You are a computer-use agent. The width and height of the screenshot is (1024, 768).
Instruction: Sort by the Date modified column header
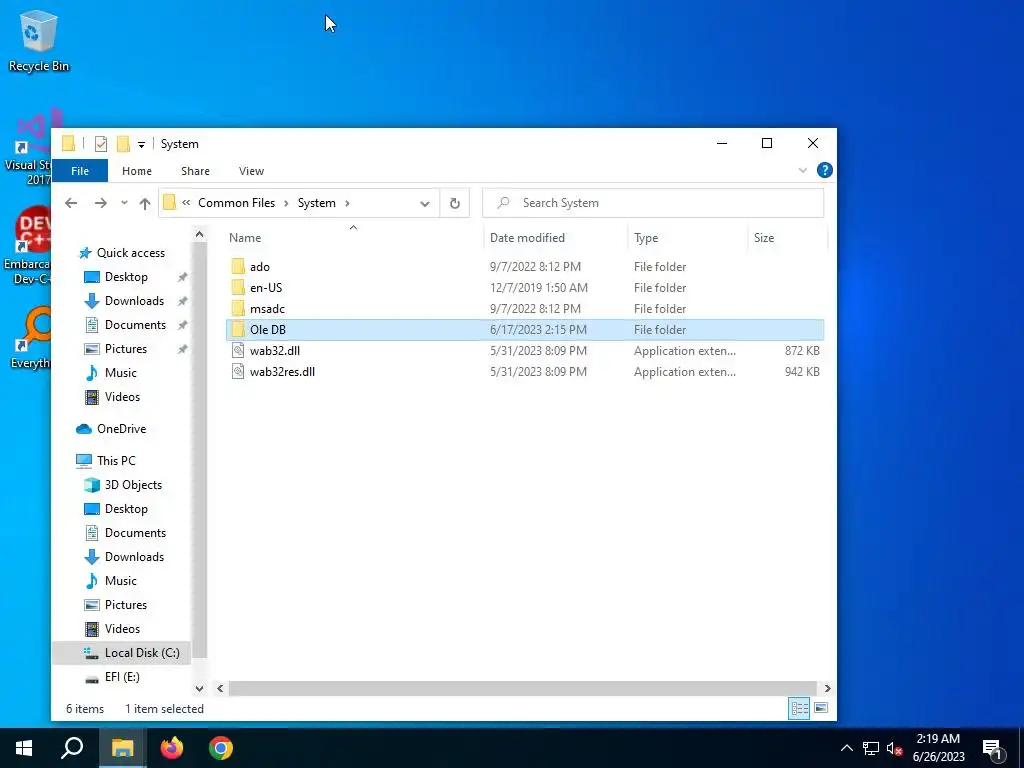[x=556, y=238]
